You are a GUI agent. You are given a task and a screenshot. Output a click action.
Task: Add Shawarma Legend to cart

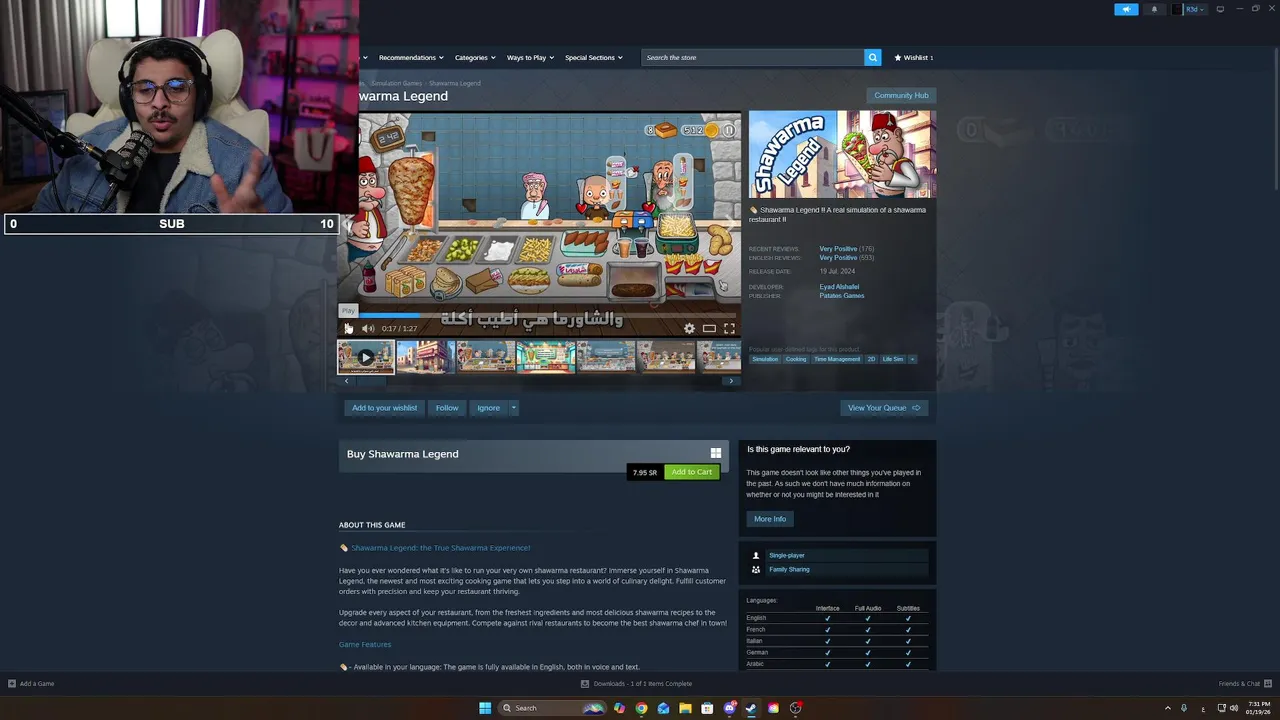click(692, 472)
